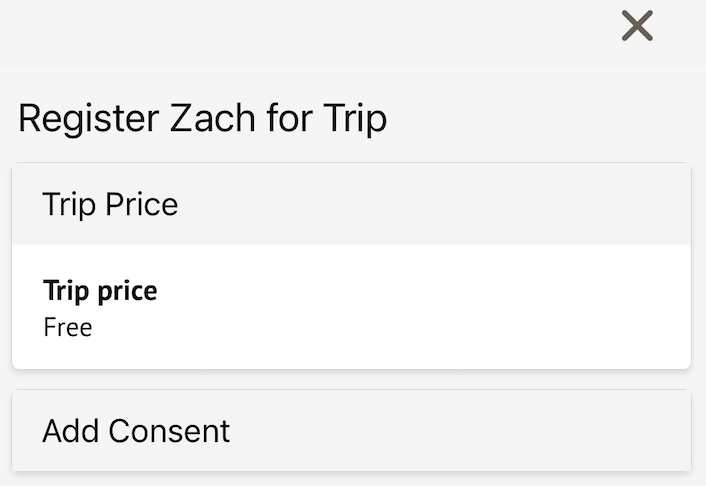Click the Trip Price panel header
Image resolution: width=706 pixels, height=486 pixels.
[110, 205]
